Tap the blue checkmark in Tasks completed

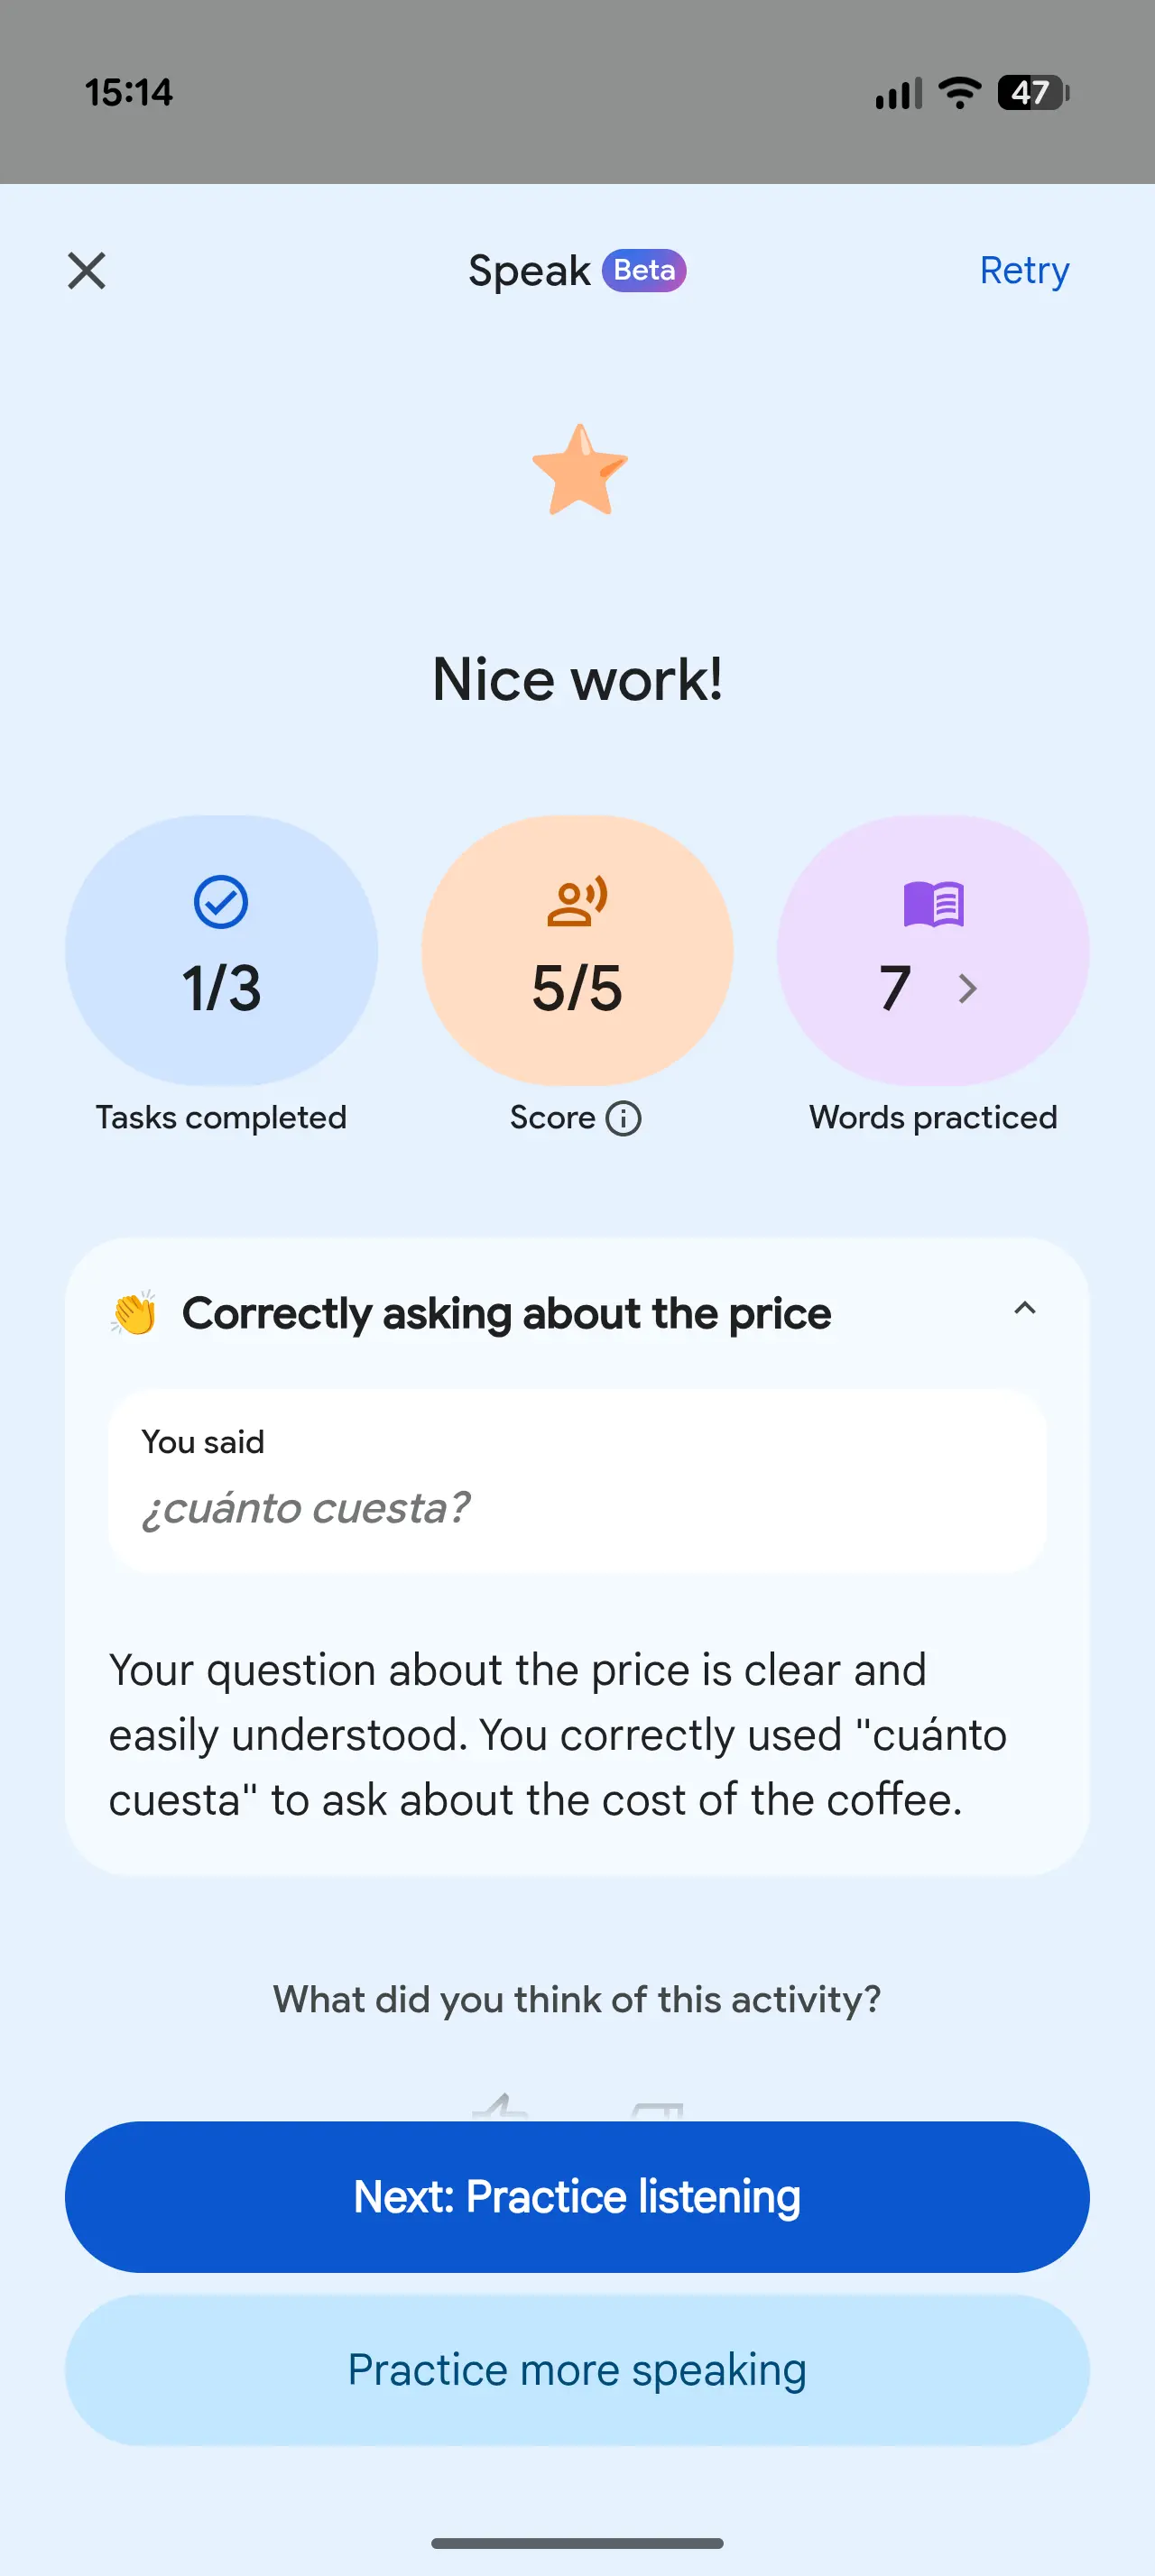(x=221, y=902)
